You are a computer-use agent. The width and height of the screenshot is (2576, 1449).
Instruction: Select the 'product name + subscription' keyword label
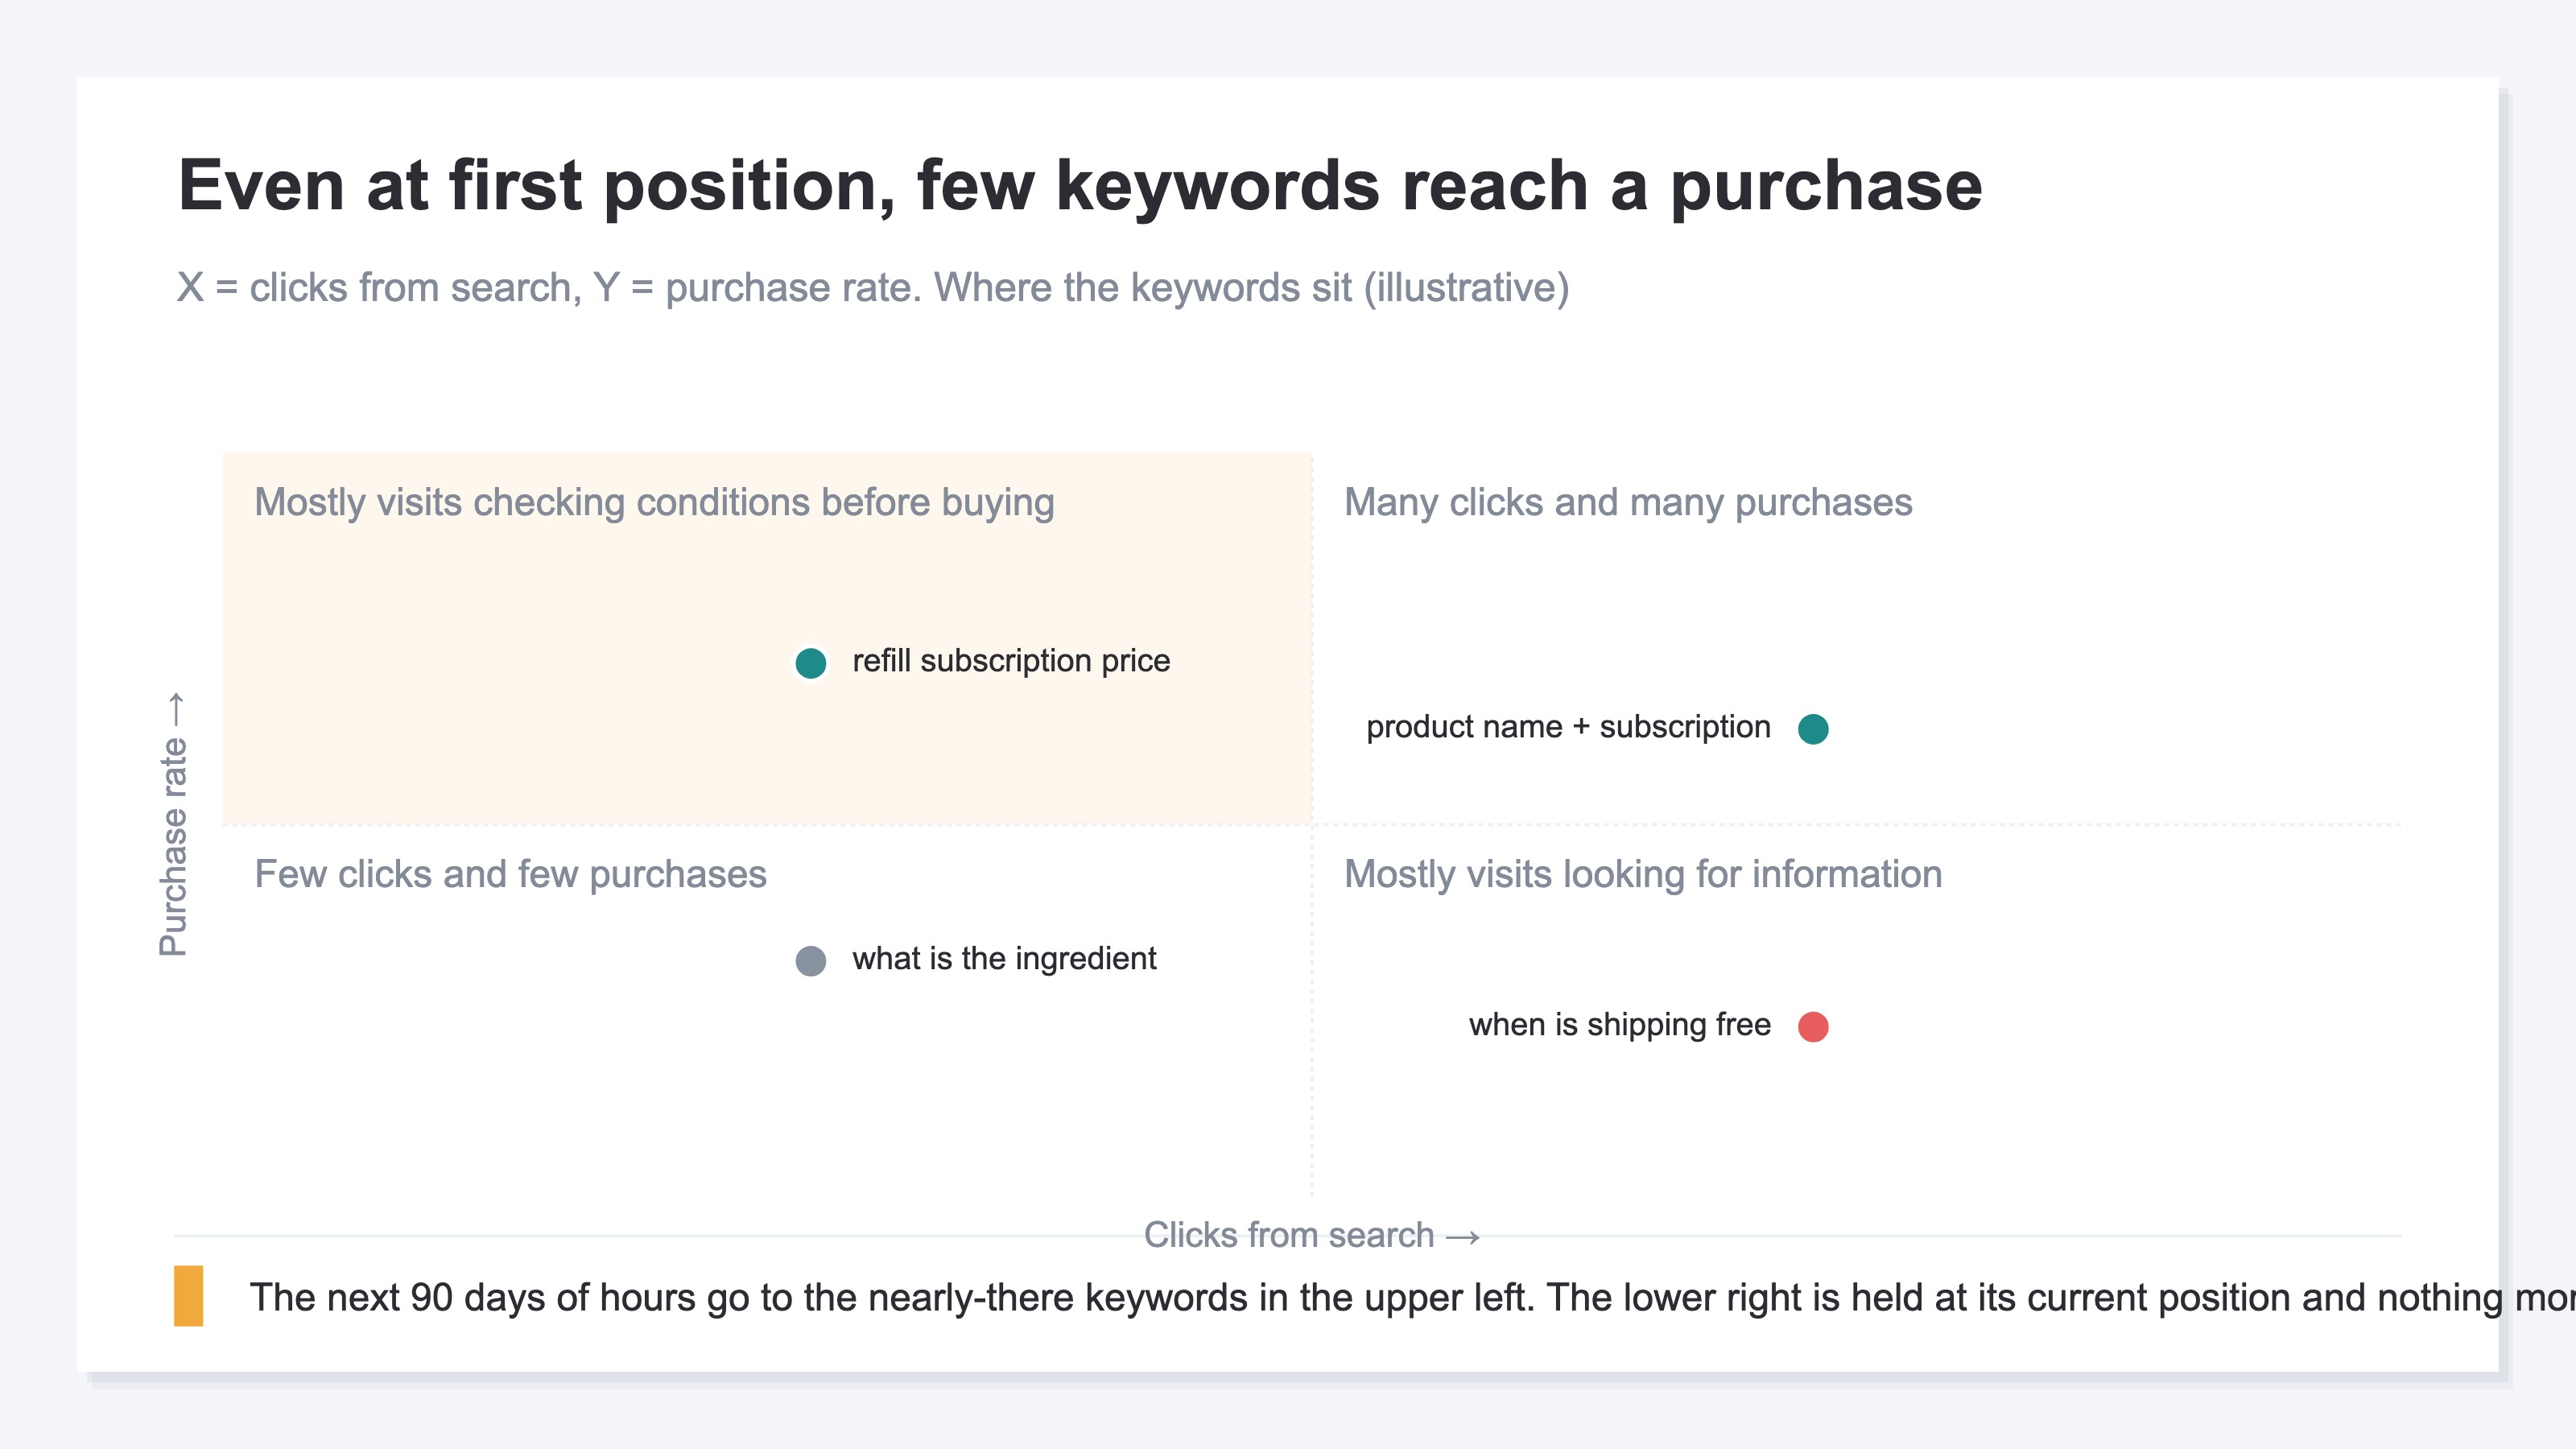click(x=1568, y=727)
